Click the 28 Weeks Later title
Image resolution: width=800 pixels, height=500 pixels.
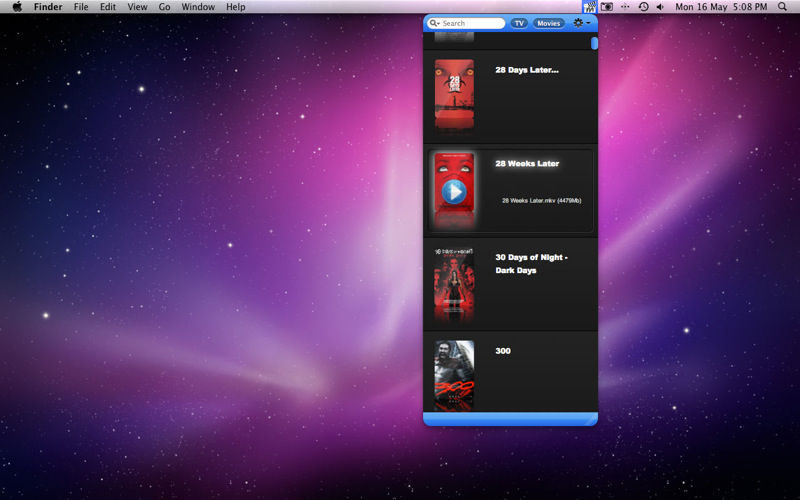point(527,163)
